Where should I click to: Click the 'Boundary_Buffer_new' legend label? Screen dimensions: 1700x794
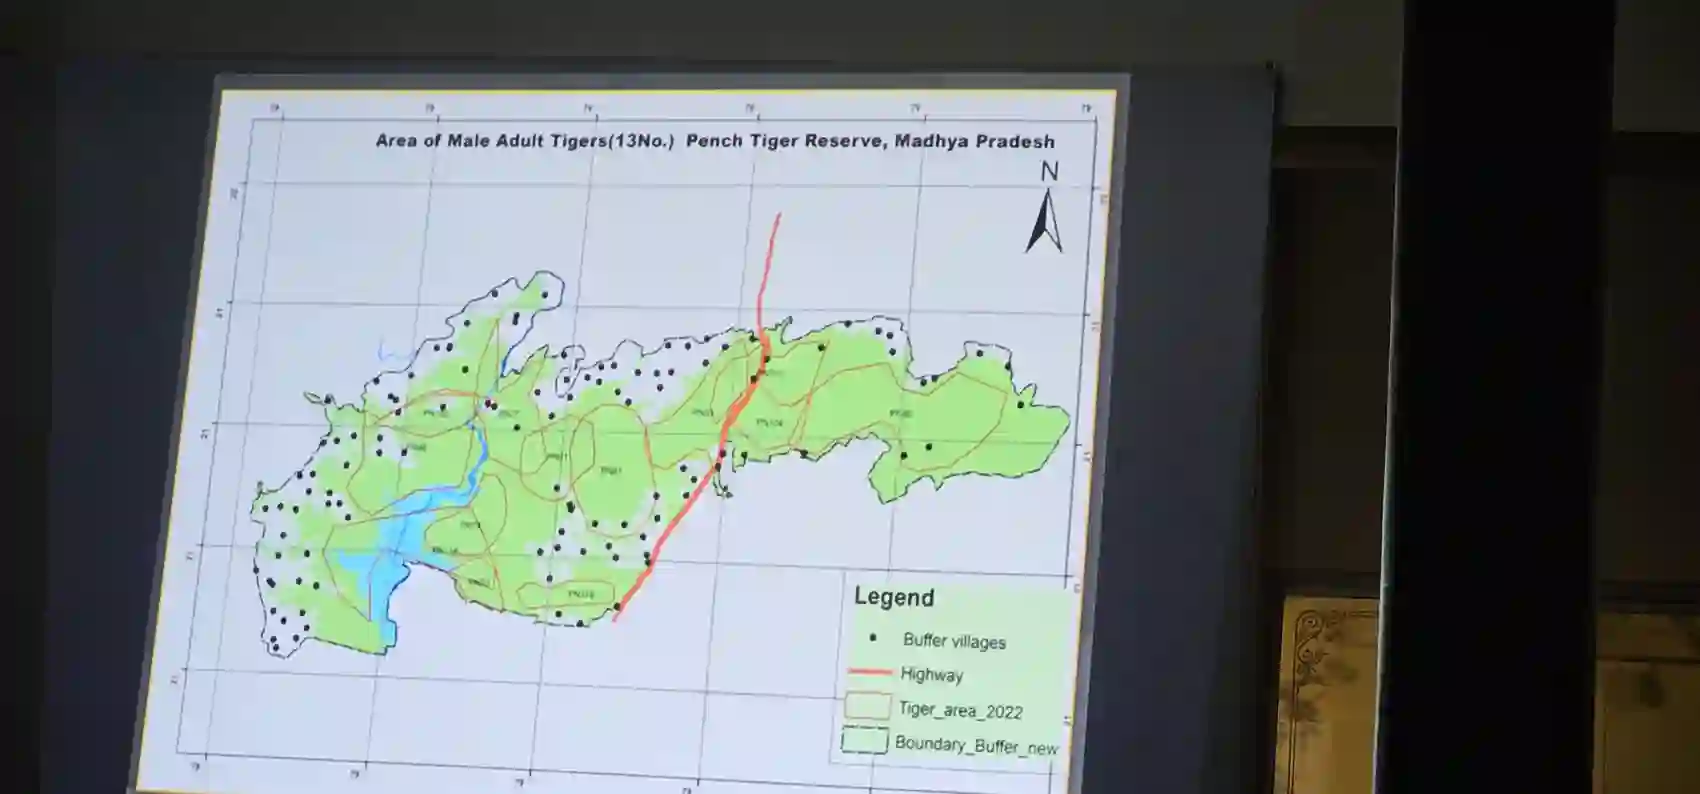tap(976, 745)
